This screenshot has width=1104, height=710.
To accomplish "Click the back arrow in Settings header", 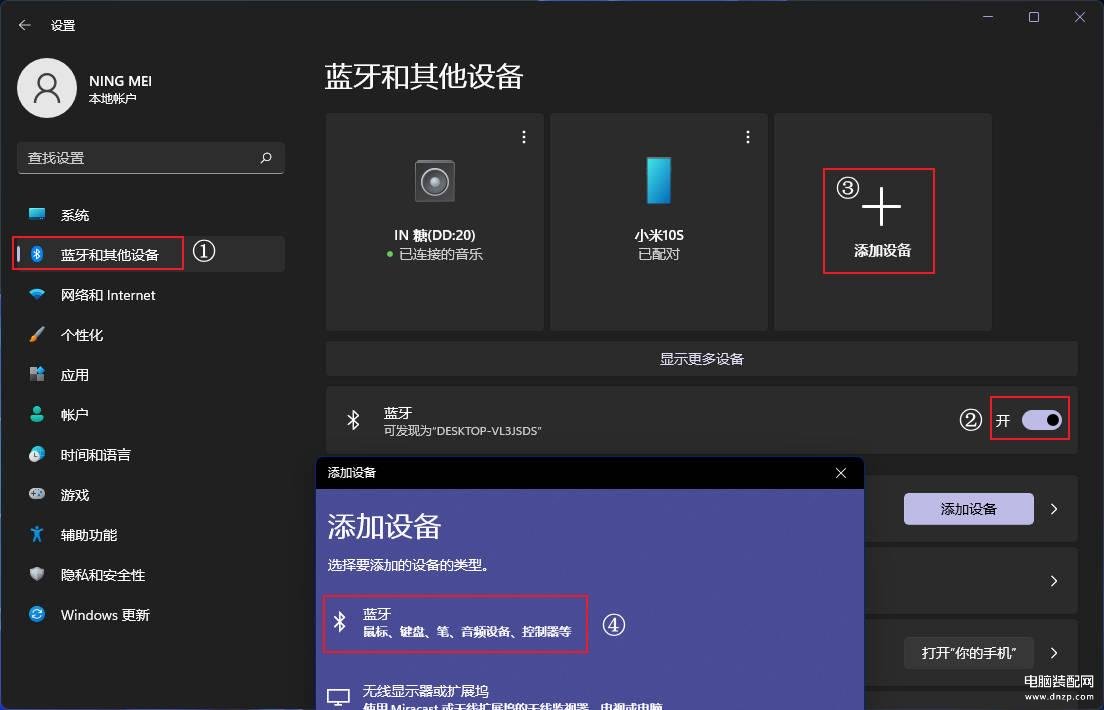I will pyautogui.click(x=25, y=25).
